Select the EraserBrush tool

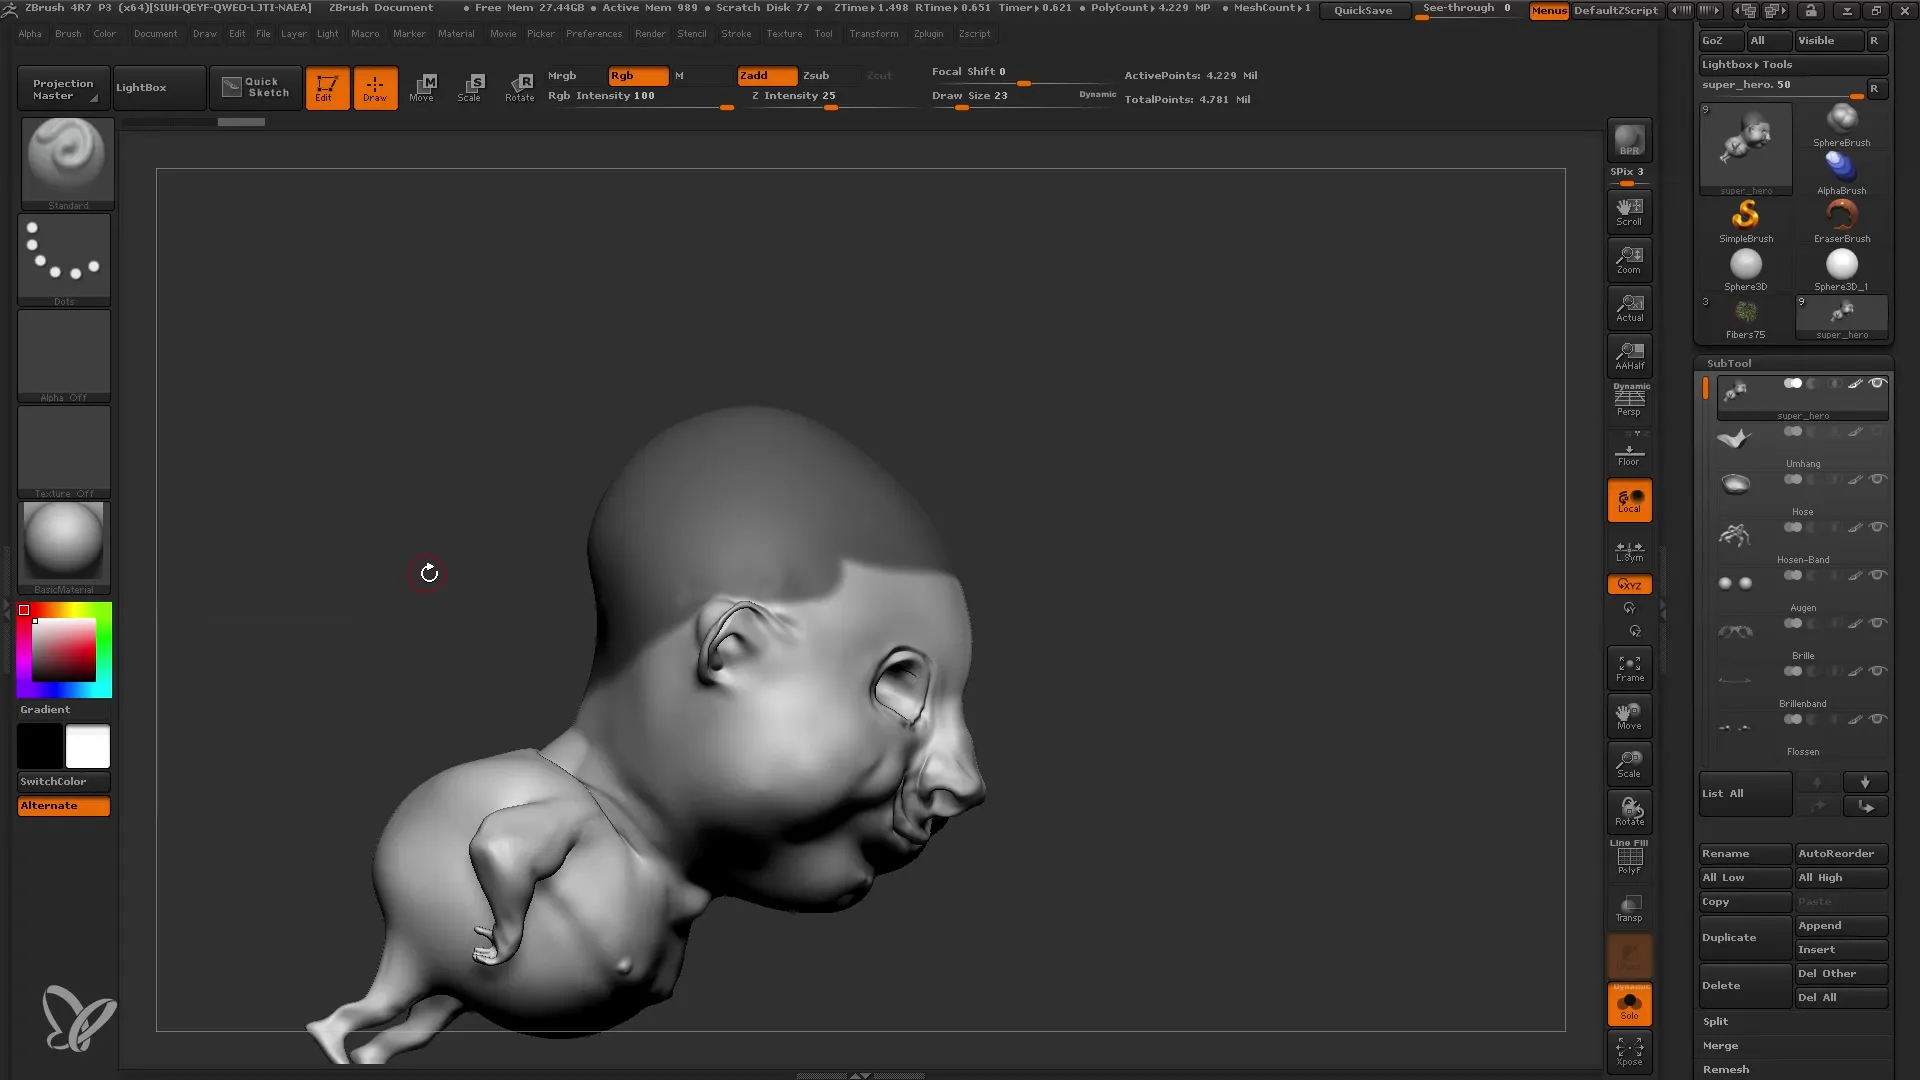(1841, 221)
